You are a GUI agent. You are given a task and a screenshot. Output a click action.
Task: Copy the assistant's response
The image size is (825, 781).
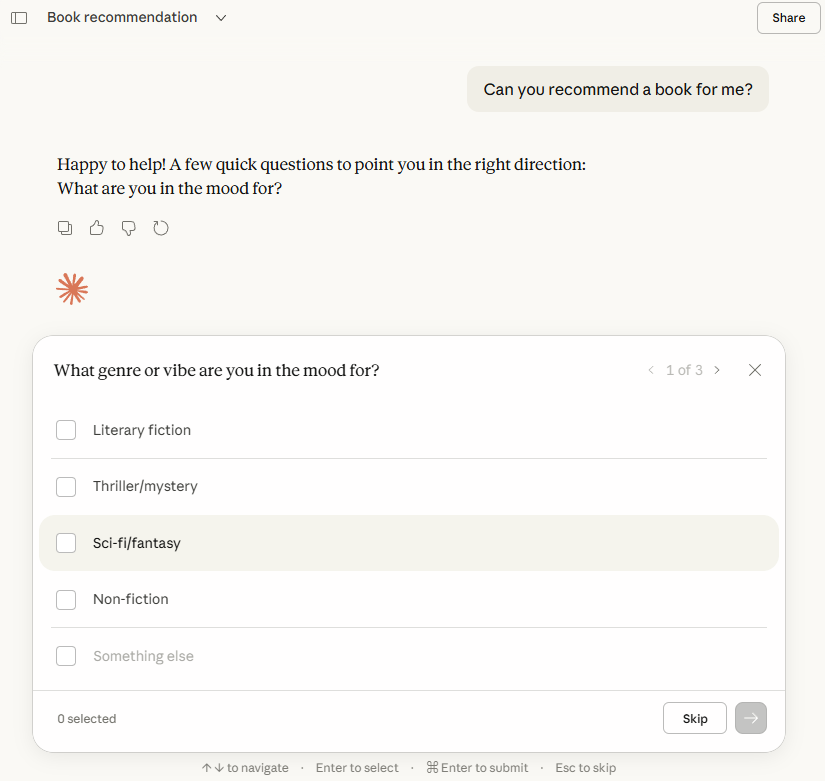[64, 228]
